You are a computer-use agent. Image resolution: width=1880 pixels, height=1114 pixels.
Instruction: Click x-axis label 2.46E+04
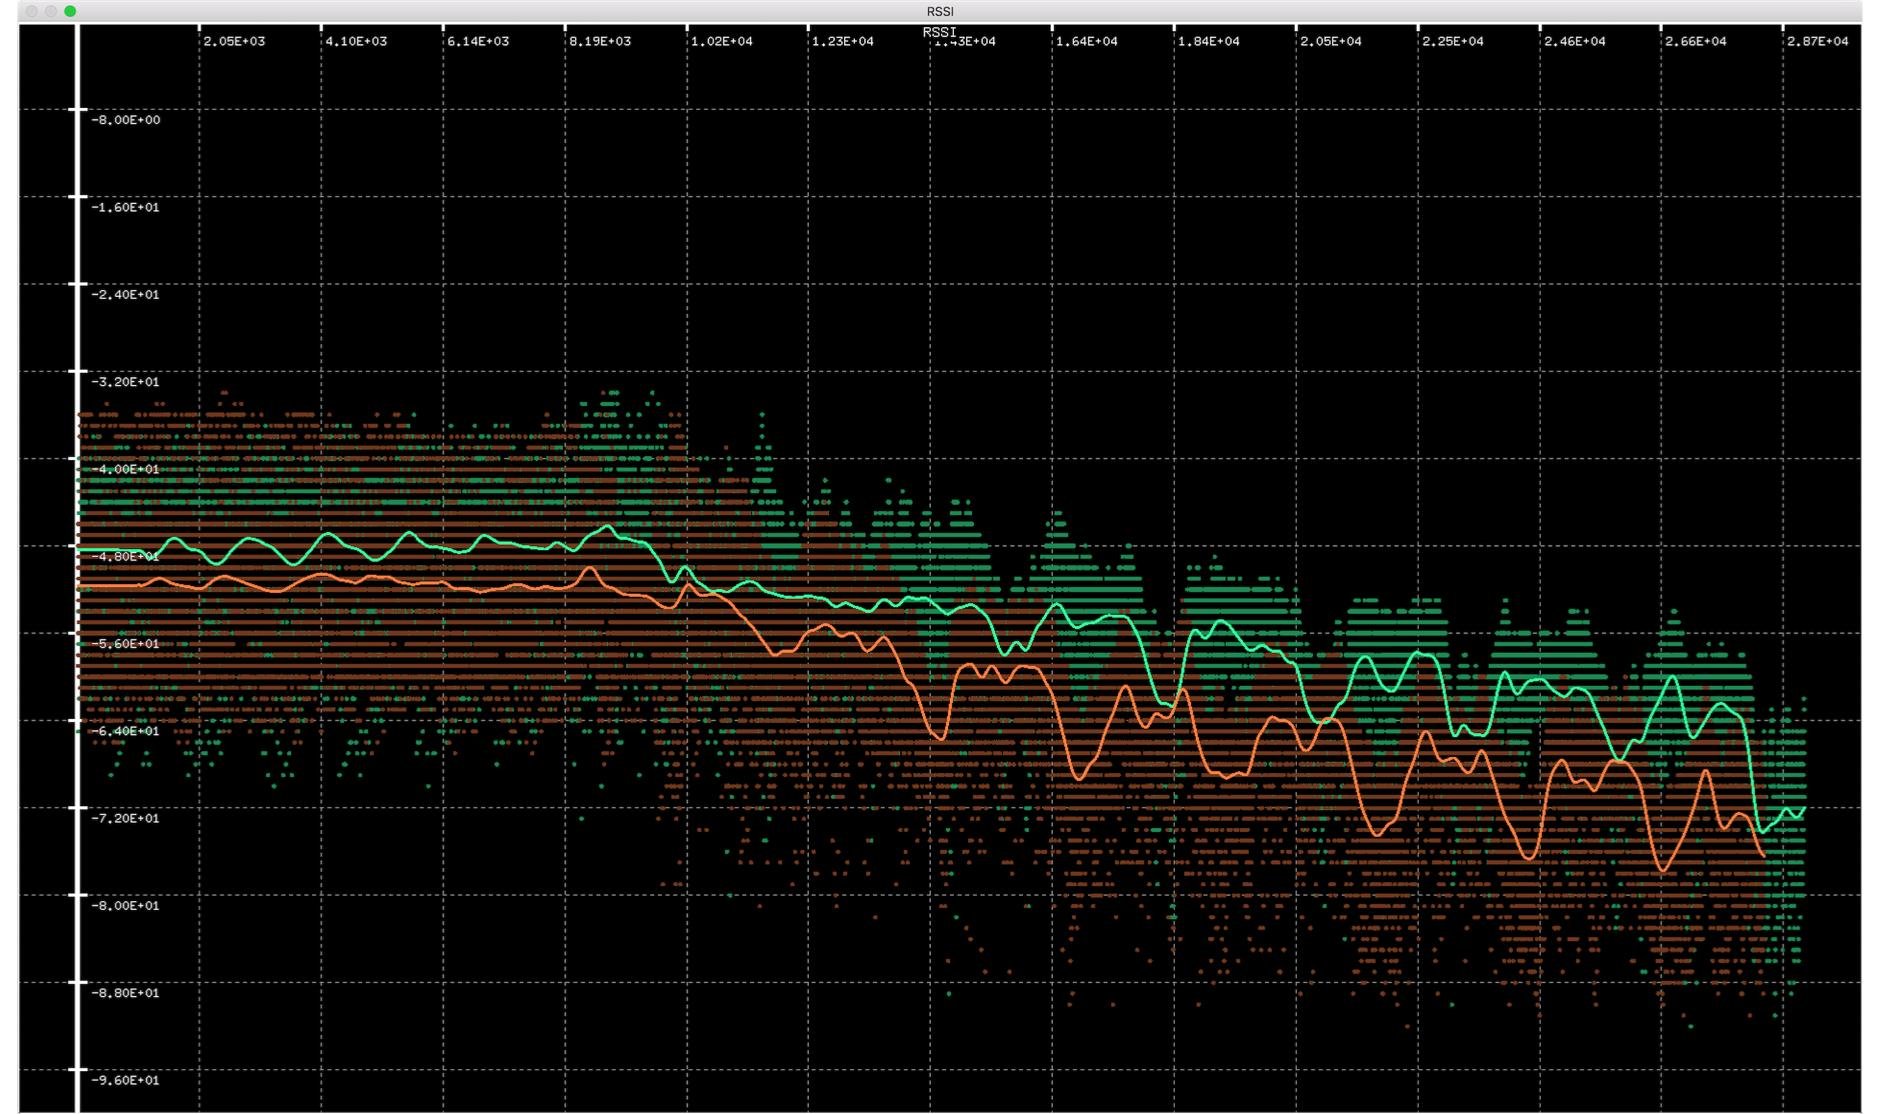(x=1575, y=41)
